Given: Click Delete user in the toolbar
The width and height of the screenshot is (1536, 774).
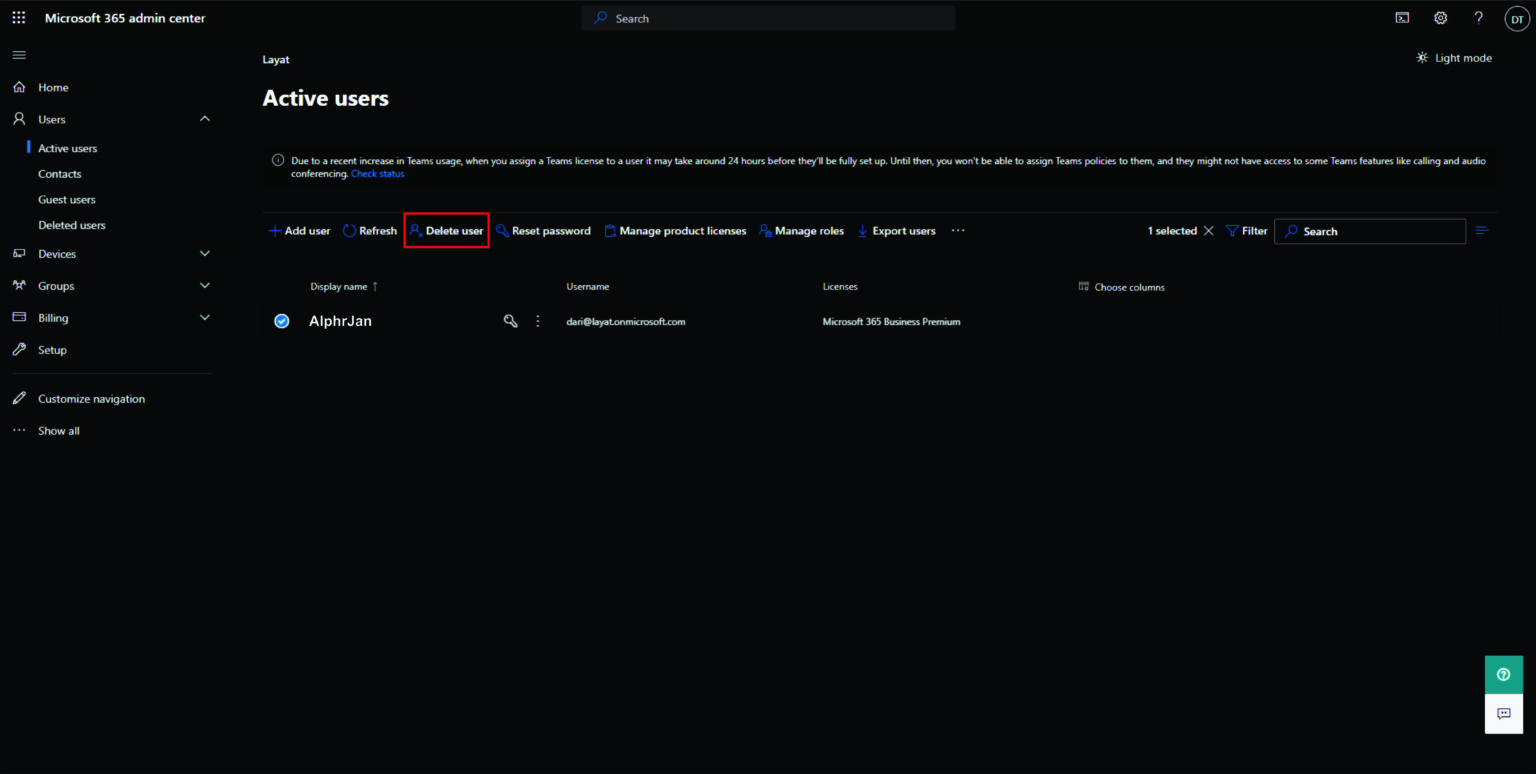Looking at the screenshot, I should (446, 231).
